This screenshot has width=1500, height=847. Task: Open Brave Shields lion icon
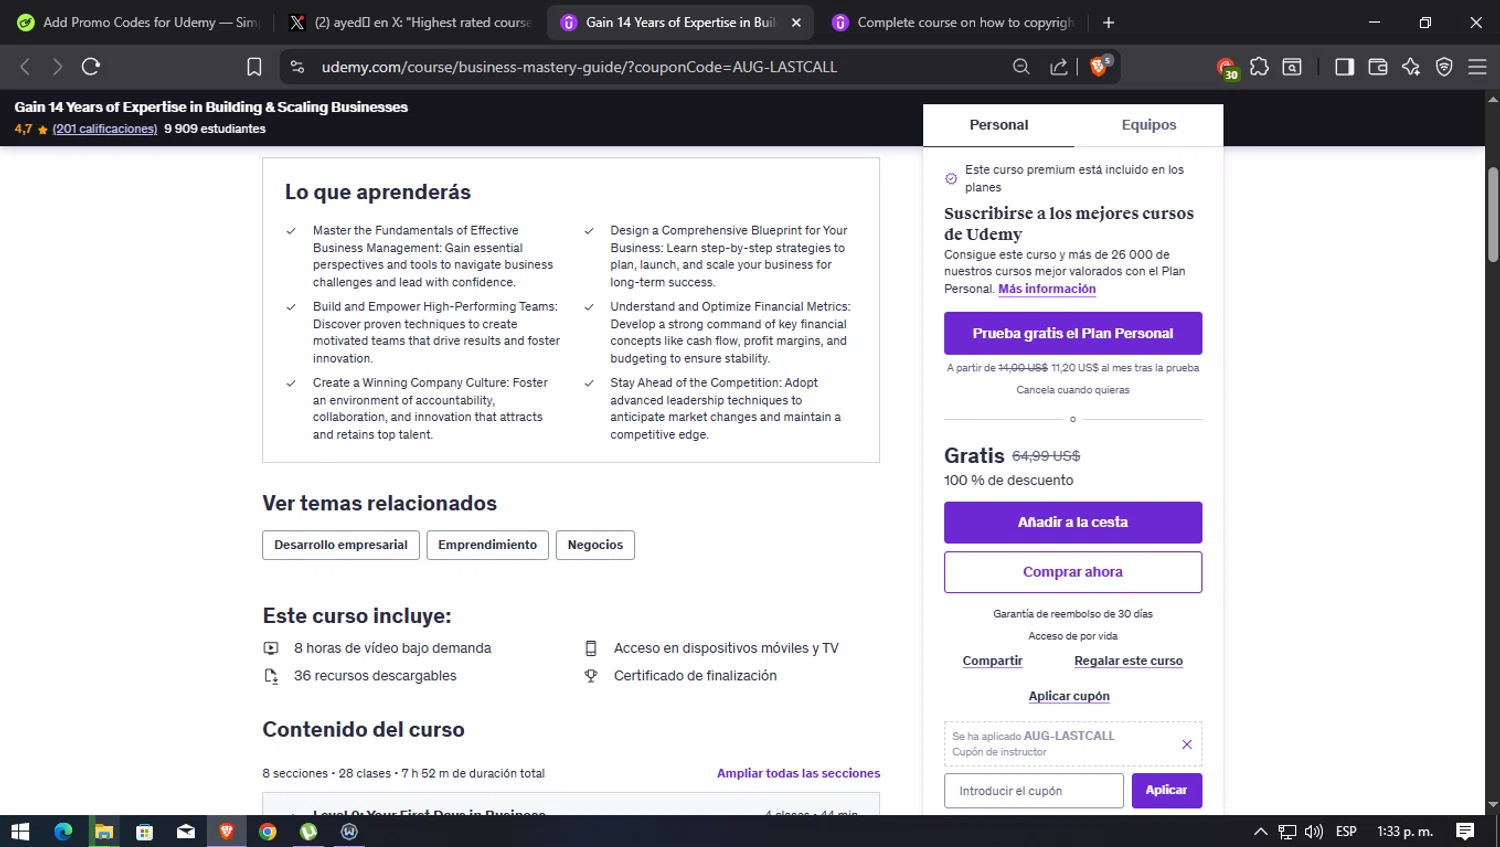1100,66
